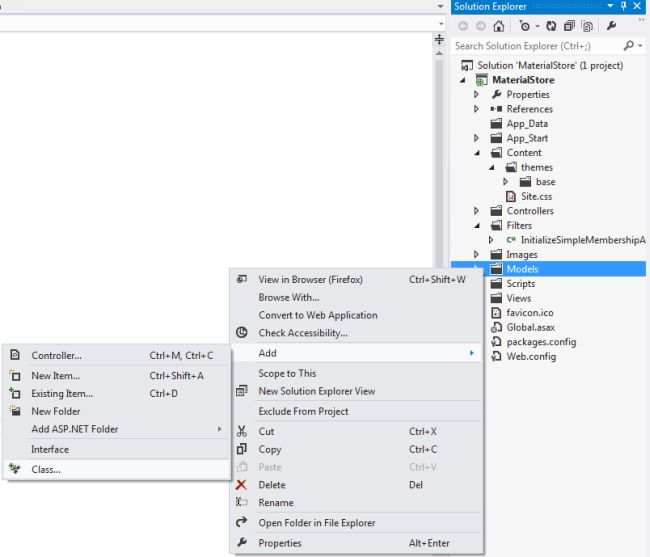Choose Rename from context menu
The image size is (650, 557).
pyautogui.click(x=357, y=503)
